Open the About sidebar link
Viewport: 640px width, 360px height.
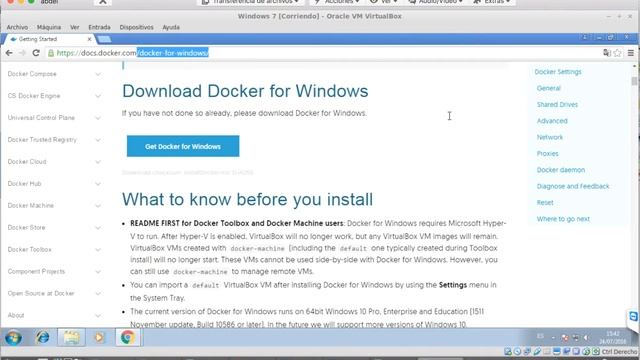pyautogui.click(x=16, y=315)
